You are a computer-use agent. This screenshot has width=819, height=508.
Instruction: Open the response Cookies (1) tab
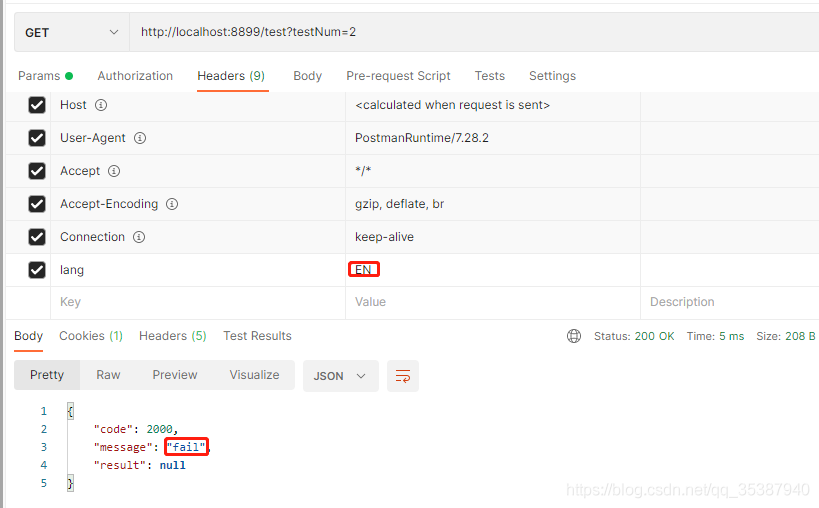coord(91,336)
